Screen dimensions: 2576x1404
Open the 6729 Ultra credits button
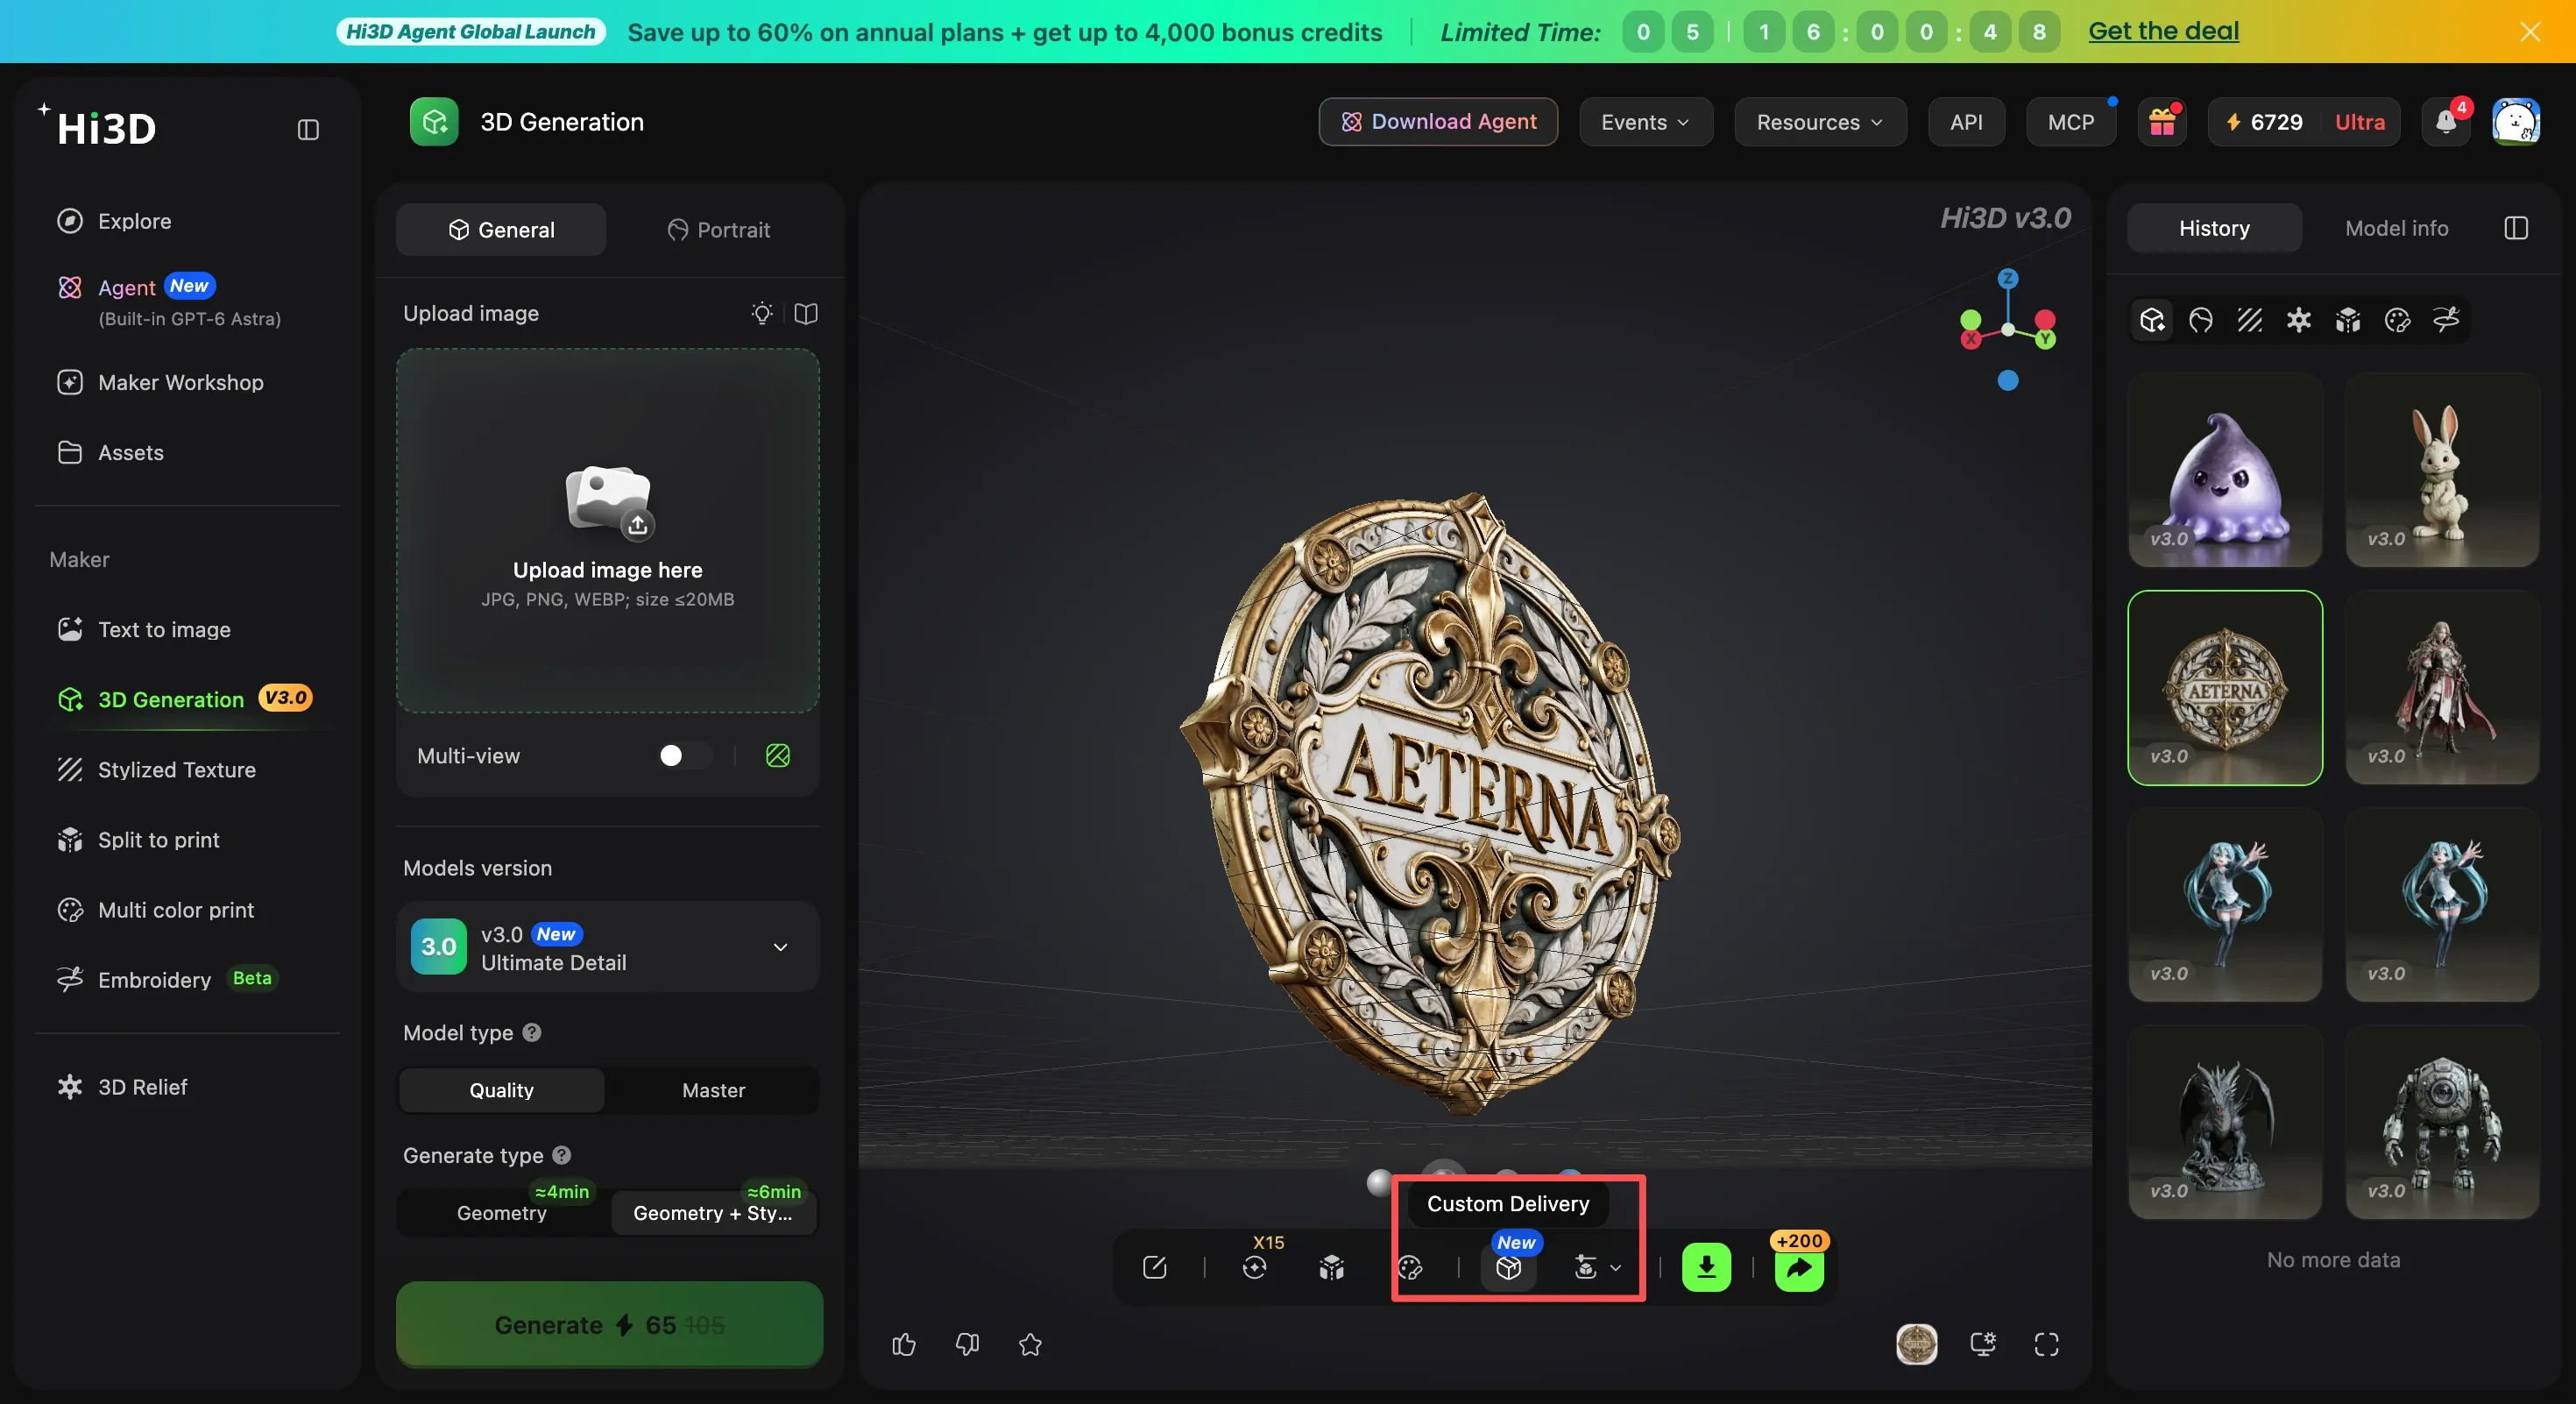pyautogui.click(x=2304, y=122)
